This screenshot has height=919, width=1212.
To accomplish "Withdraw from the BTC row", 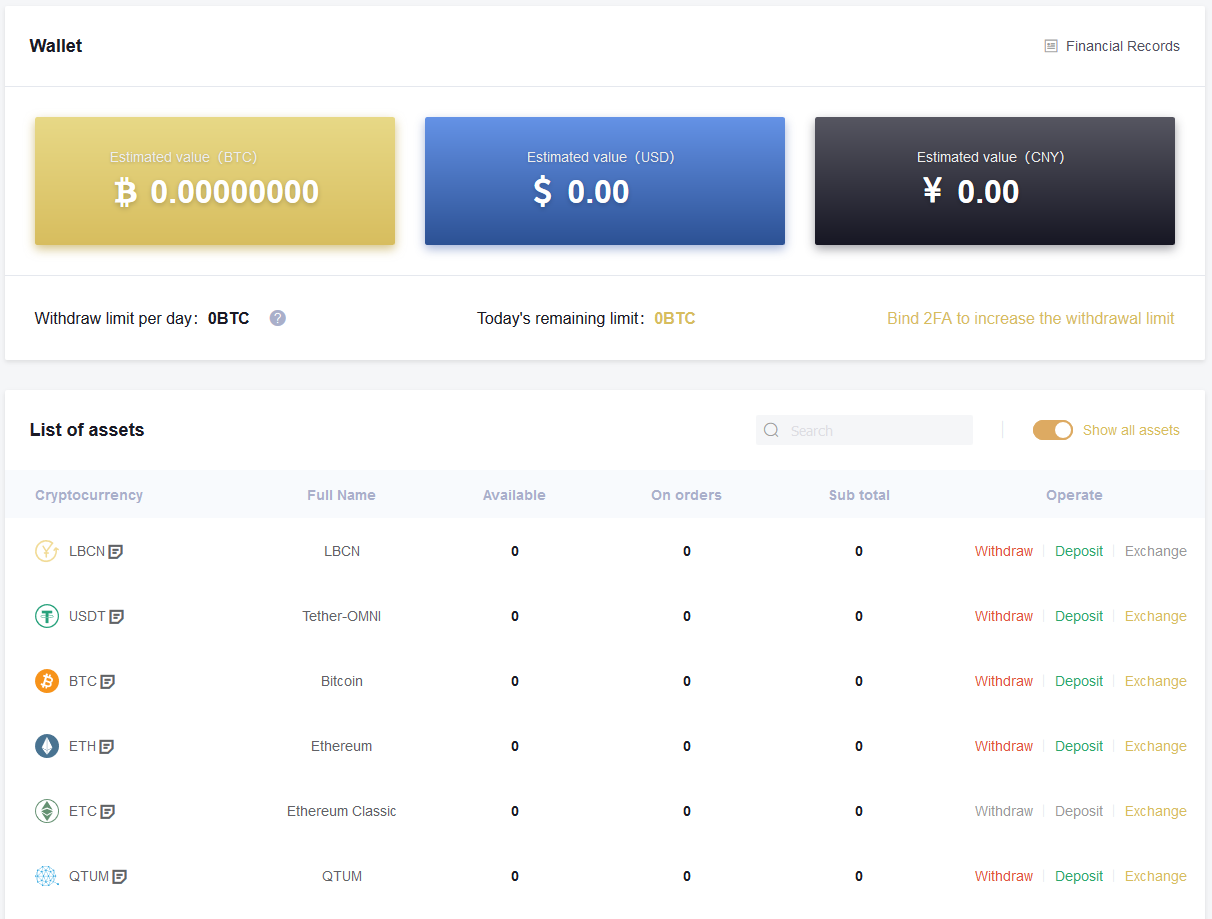I will [1003, 681].
